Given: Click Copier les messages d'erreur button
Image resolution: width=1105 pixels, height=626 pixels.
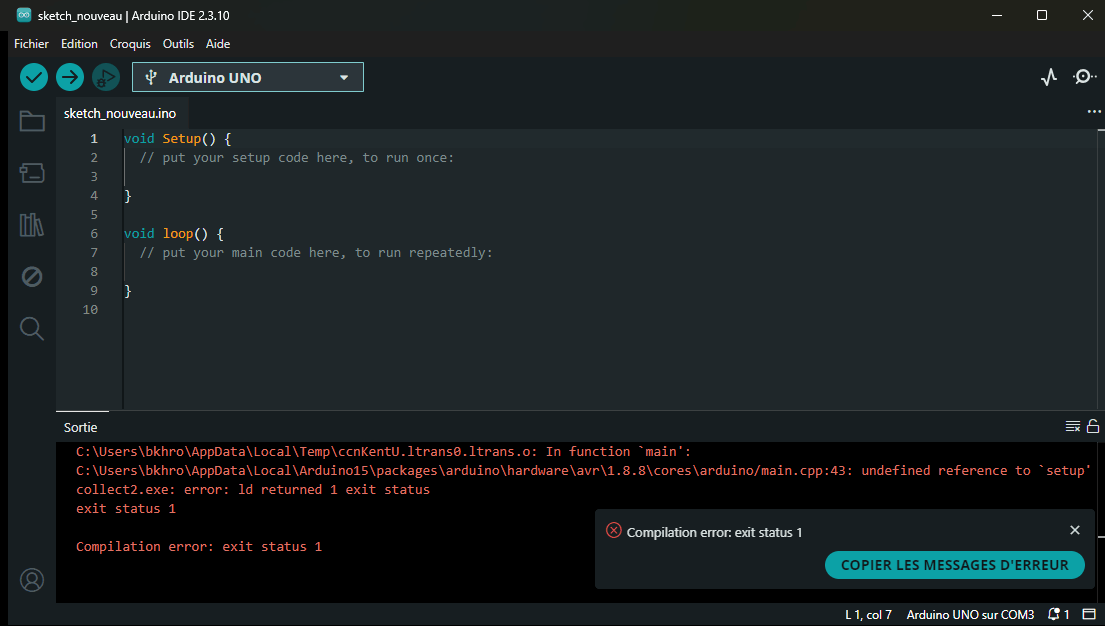Looking at the screenshot, I should (x=955, y=565).
